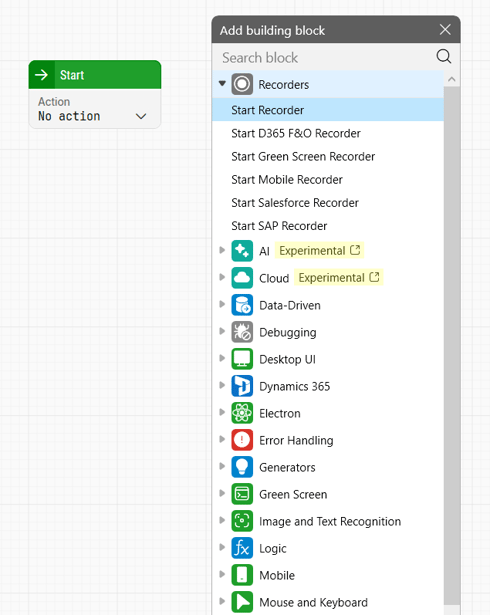The image size is (490, 615).
Task: Click the Recorders category label
Action: 284,84
